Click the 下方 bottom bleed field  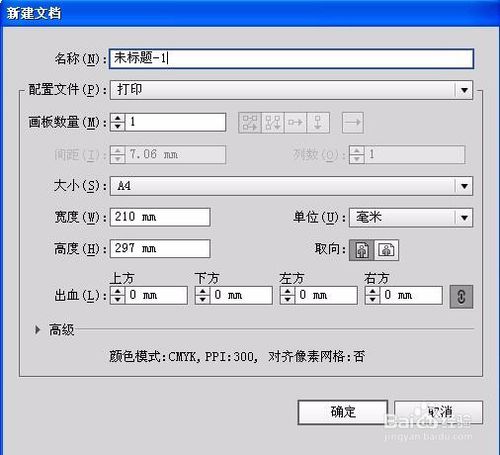pyautogui.click(x=241, y=295)
